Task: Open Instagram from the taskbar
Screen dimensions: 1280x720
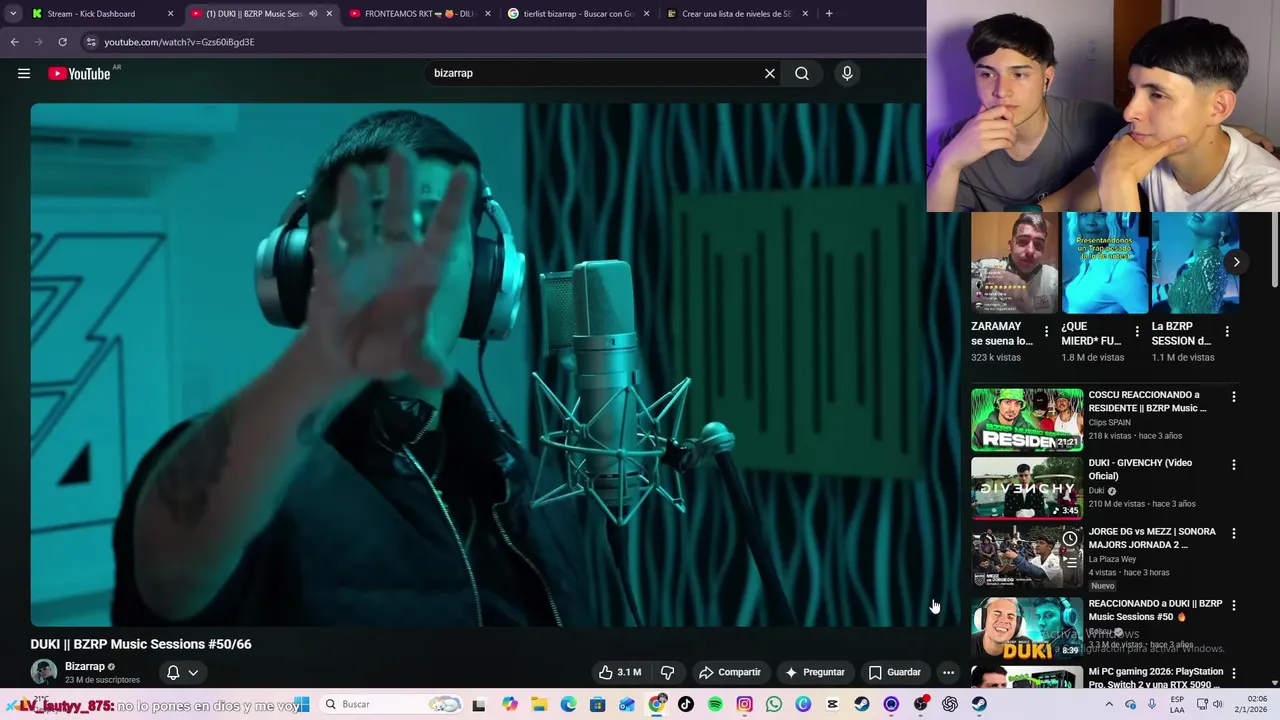Action: coord(744,704)
